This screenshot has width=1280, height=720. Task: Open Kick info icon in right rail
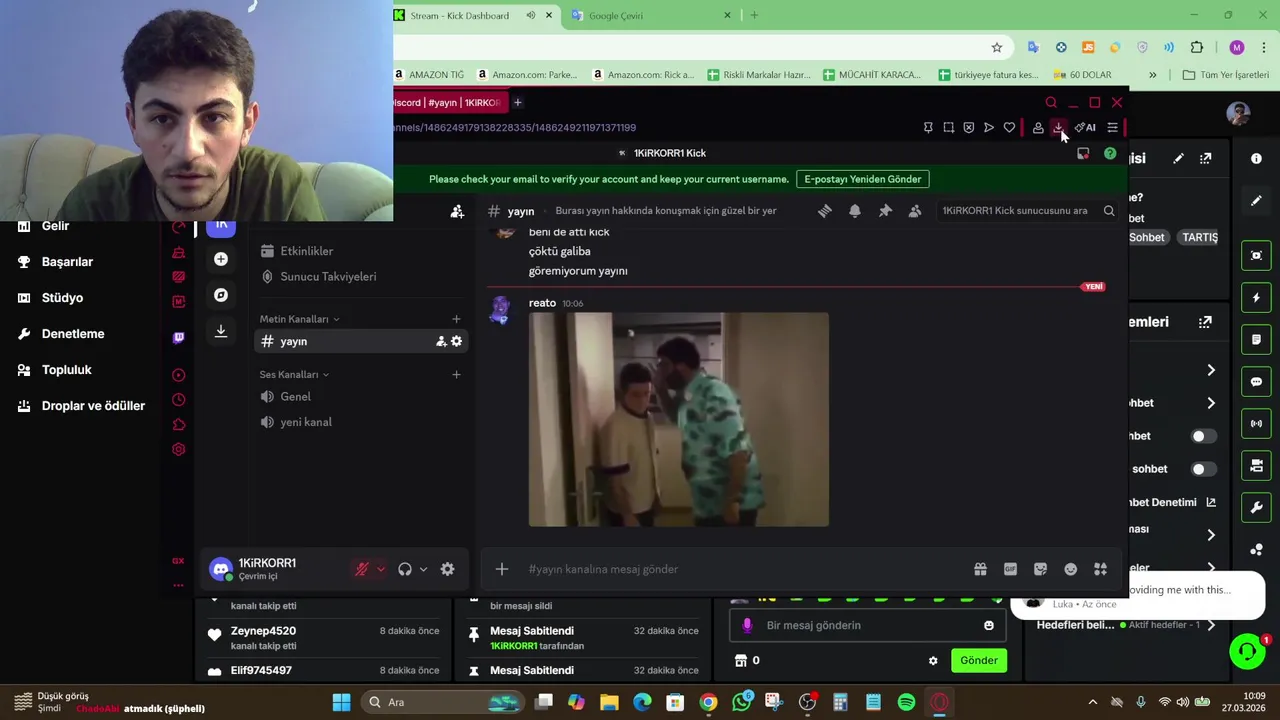tap(1257, 158)
